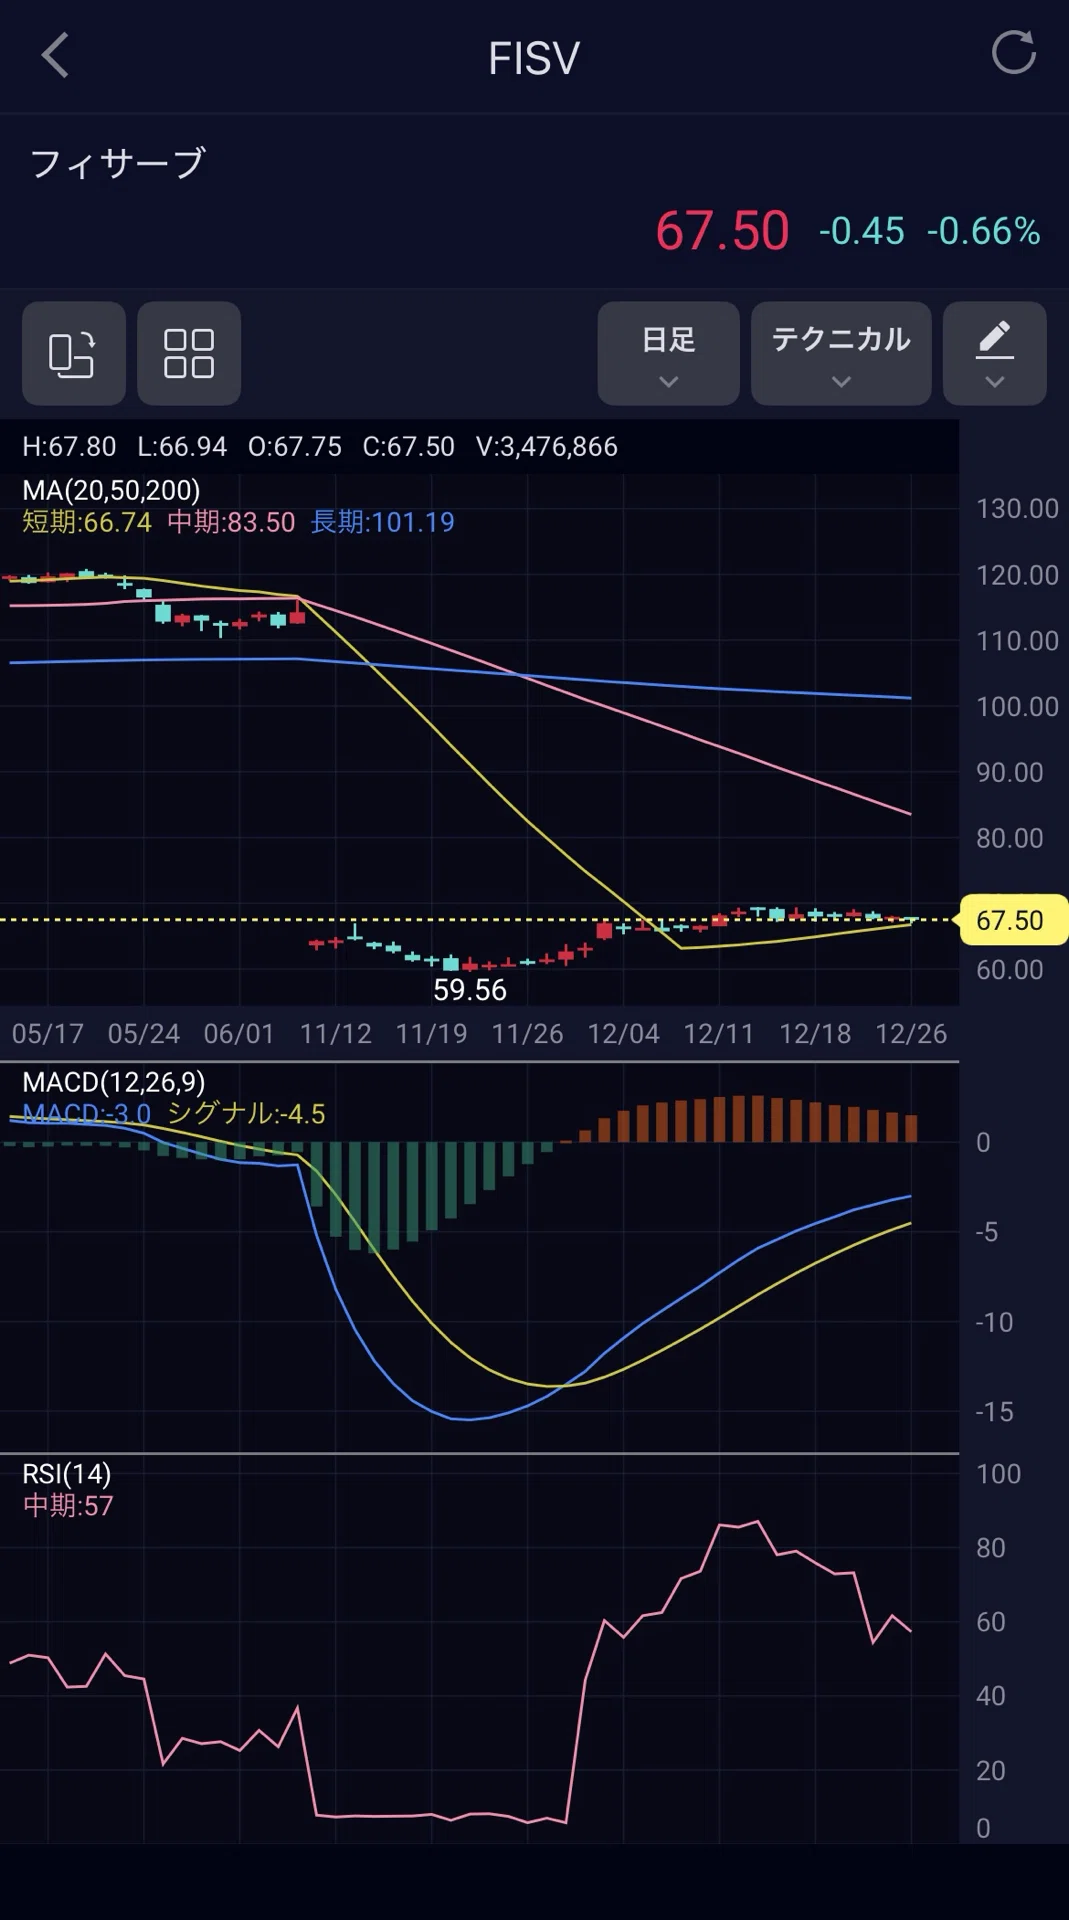Image resolution: width=1069 pixels, height=1920 pixels.
Task: Tap the 100.00 price axis label
Action: pos(1017,707)
